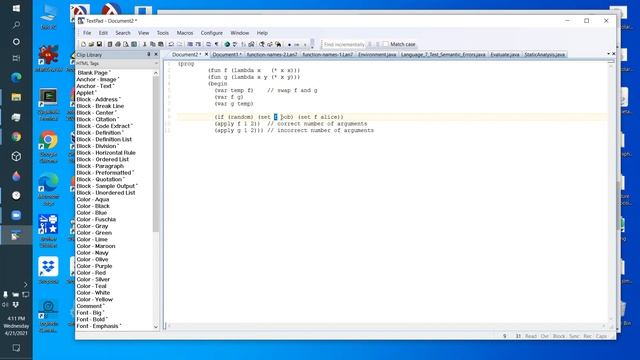Open File Explorer from the taskbar

click(x=16, y=97)
